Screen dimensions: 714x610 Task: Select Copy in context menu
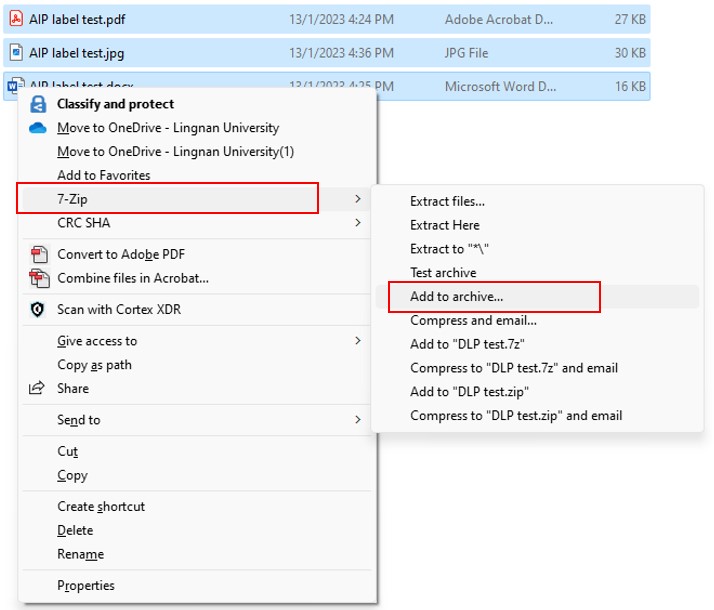[72, 475]
